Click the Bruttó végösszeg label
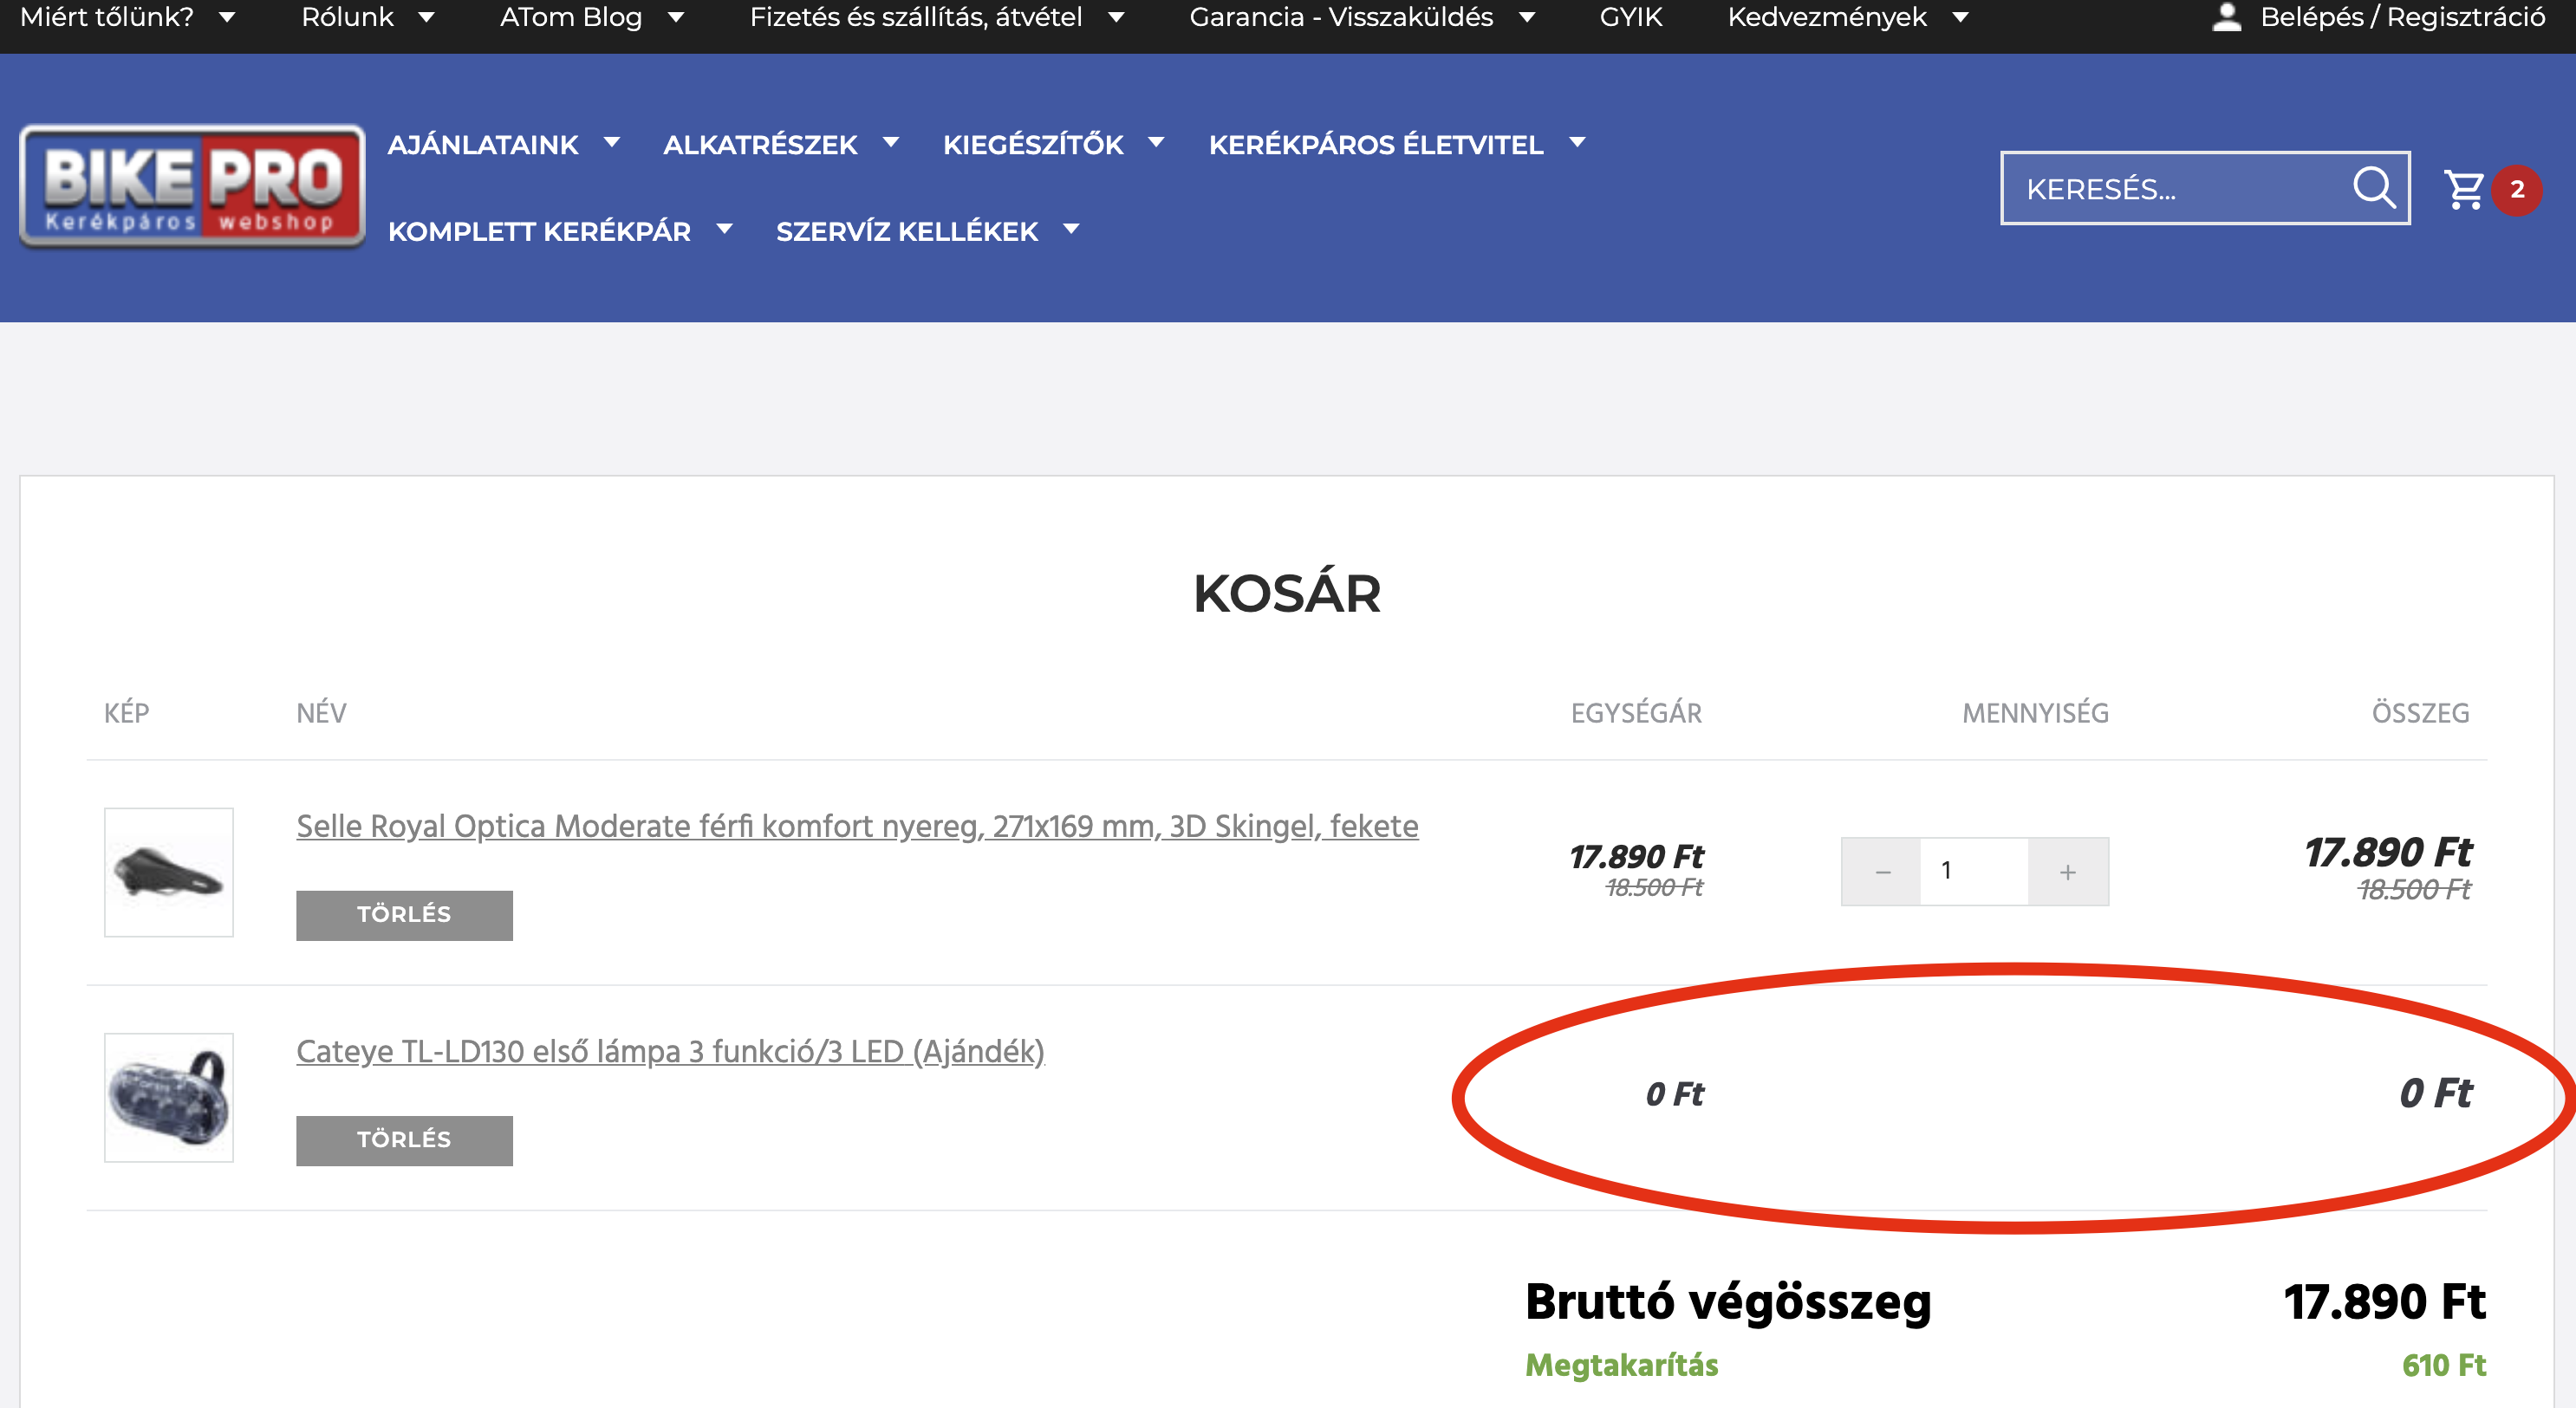Image resolution: width=2576 pixels, height=1408 pixels. [1728, 1302]
